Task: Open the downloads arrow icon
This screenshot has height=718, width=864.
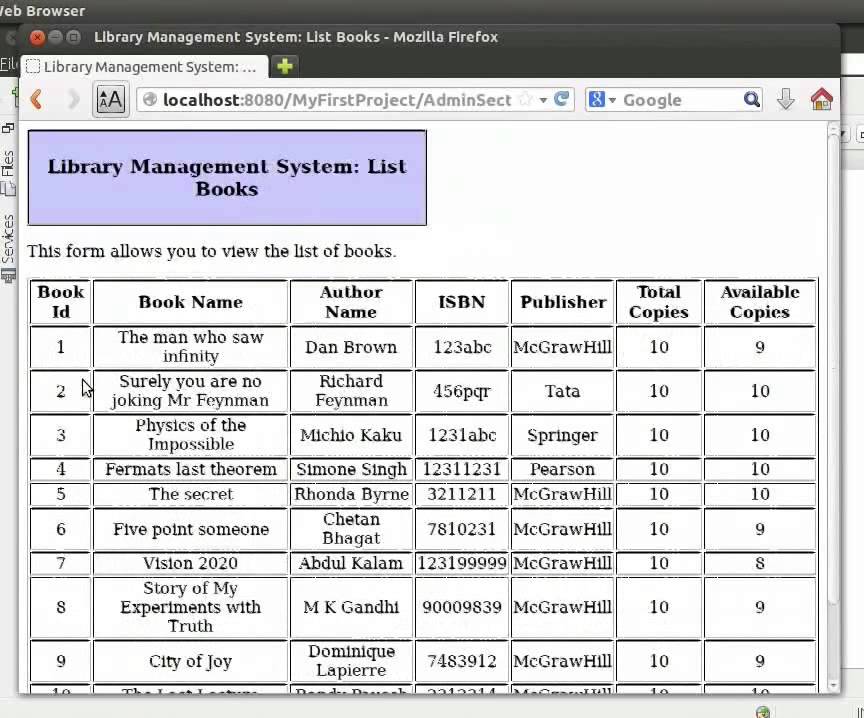Action: [x=785, y=100]
